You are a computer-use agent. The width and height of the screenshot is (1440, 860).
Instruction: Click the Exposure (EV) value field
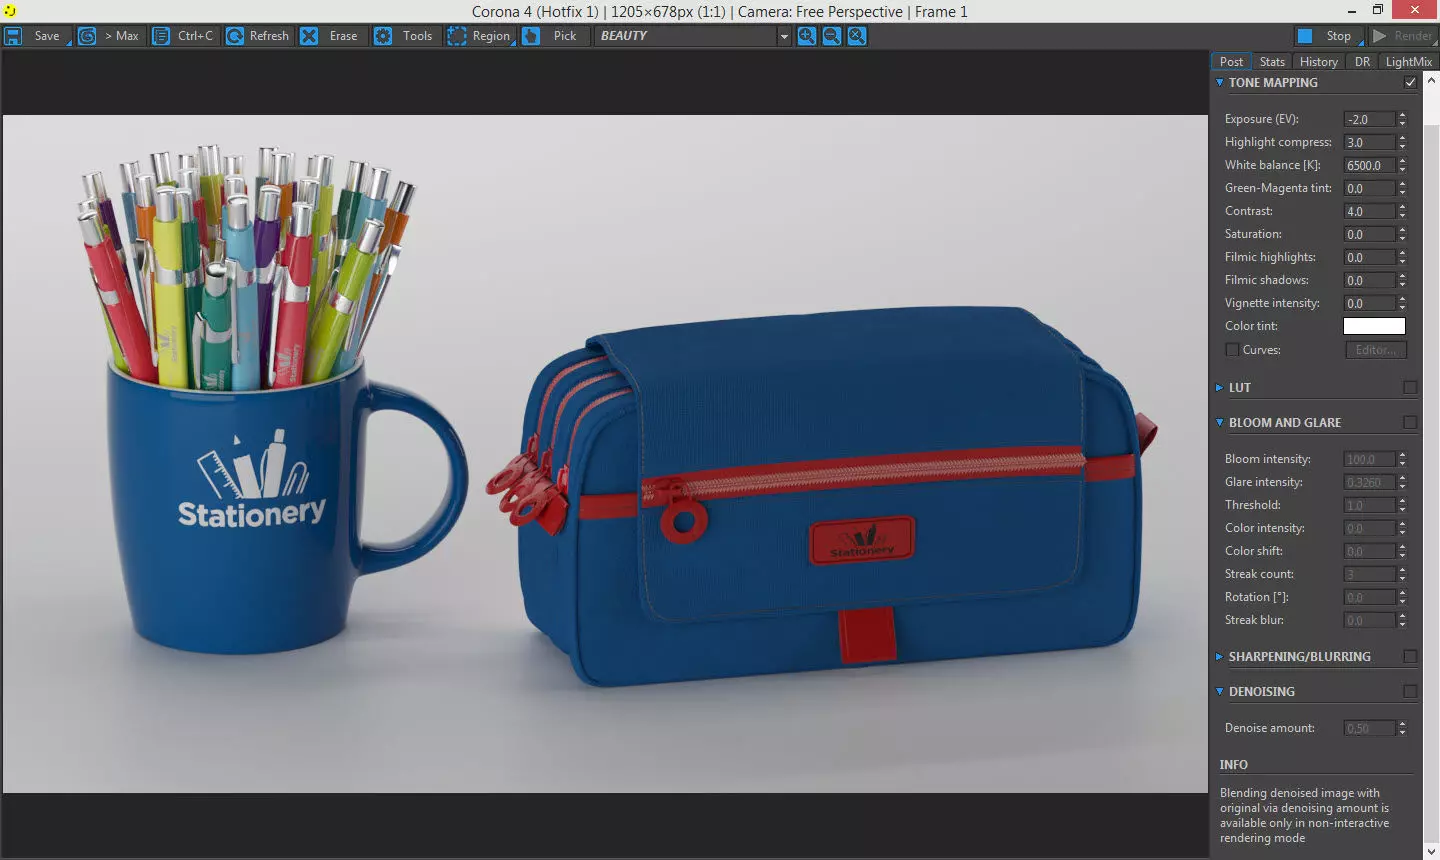pos(1369,119)
